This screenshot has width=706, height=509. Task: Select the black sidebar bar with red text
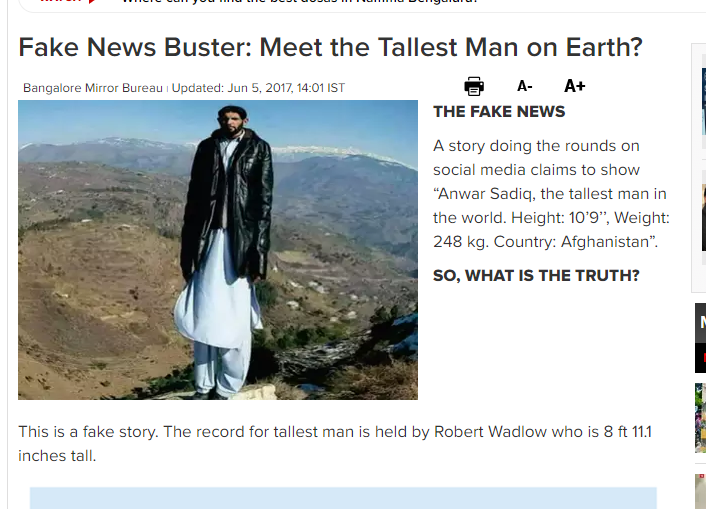[x=701, y=358]
